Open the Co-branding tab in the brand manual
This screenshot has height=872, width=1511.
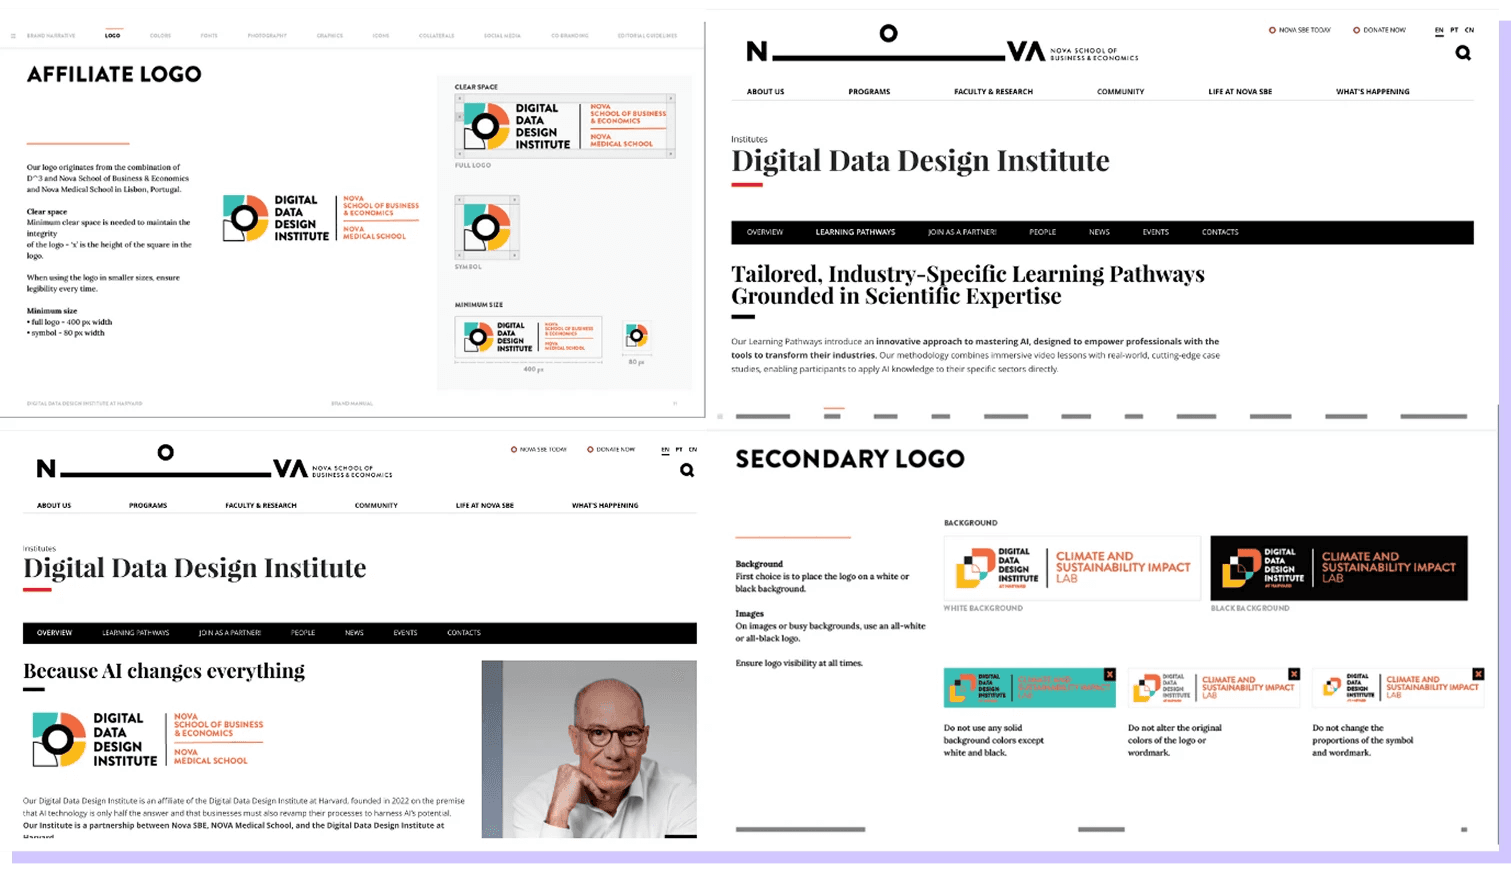coord(570,36)
